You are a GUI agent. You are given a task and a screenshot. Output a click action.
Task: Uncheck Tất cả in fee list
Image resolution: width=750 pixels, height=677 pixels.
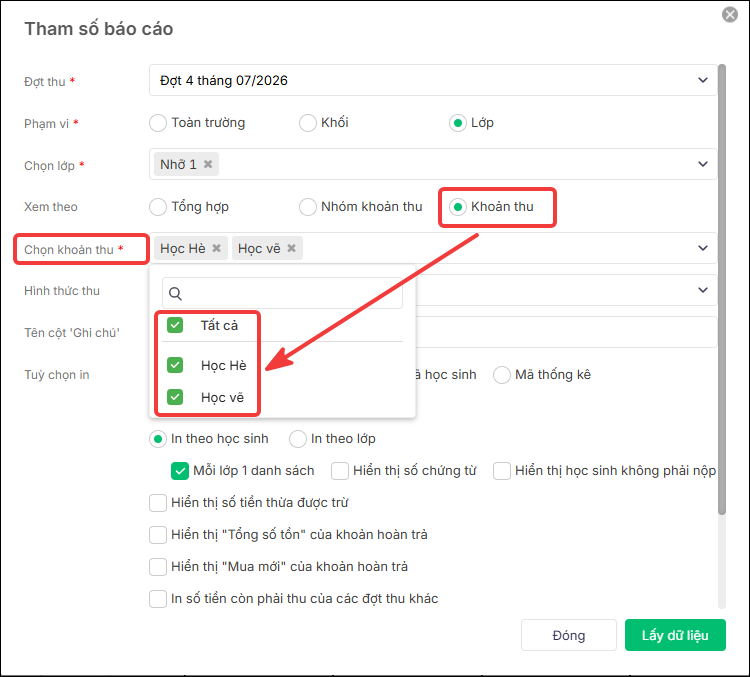click(175, 325)
